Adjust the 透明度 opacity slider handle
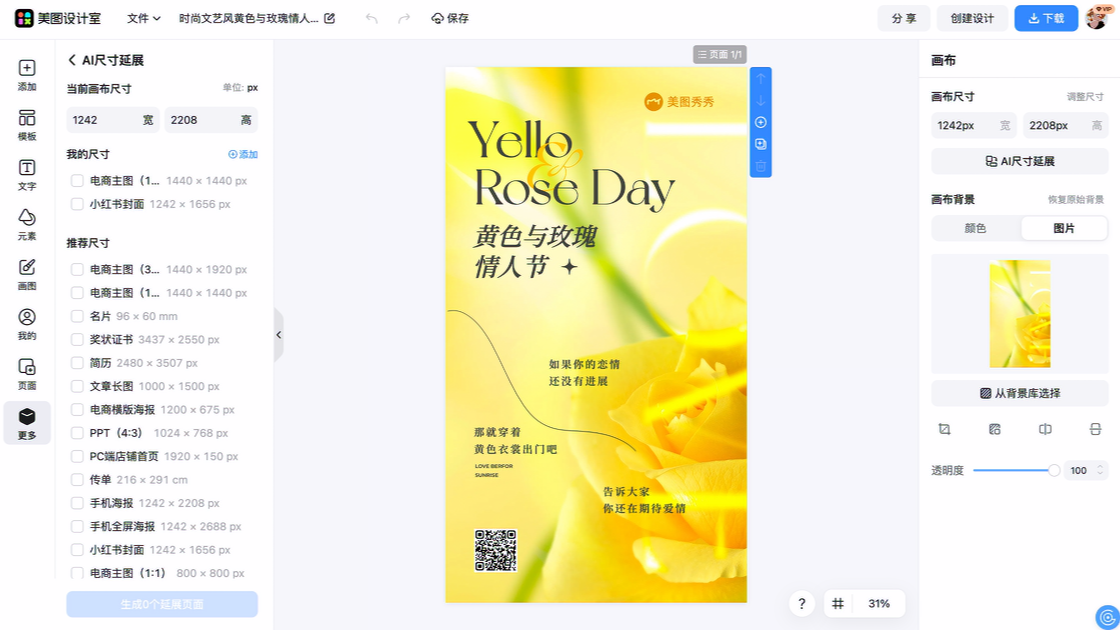Viewport: 1120px width, 630px height. point(1054,470)
